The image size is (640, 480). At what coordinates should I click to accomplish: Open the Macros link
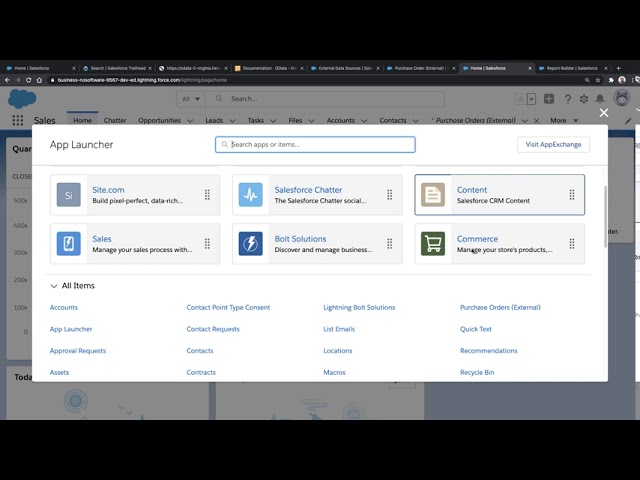[334, 372]
